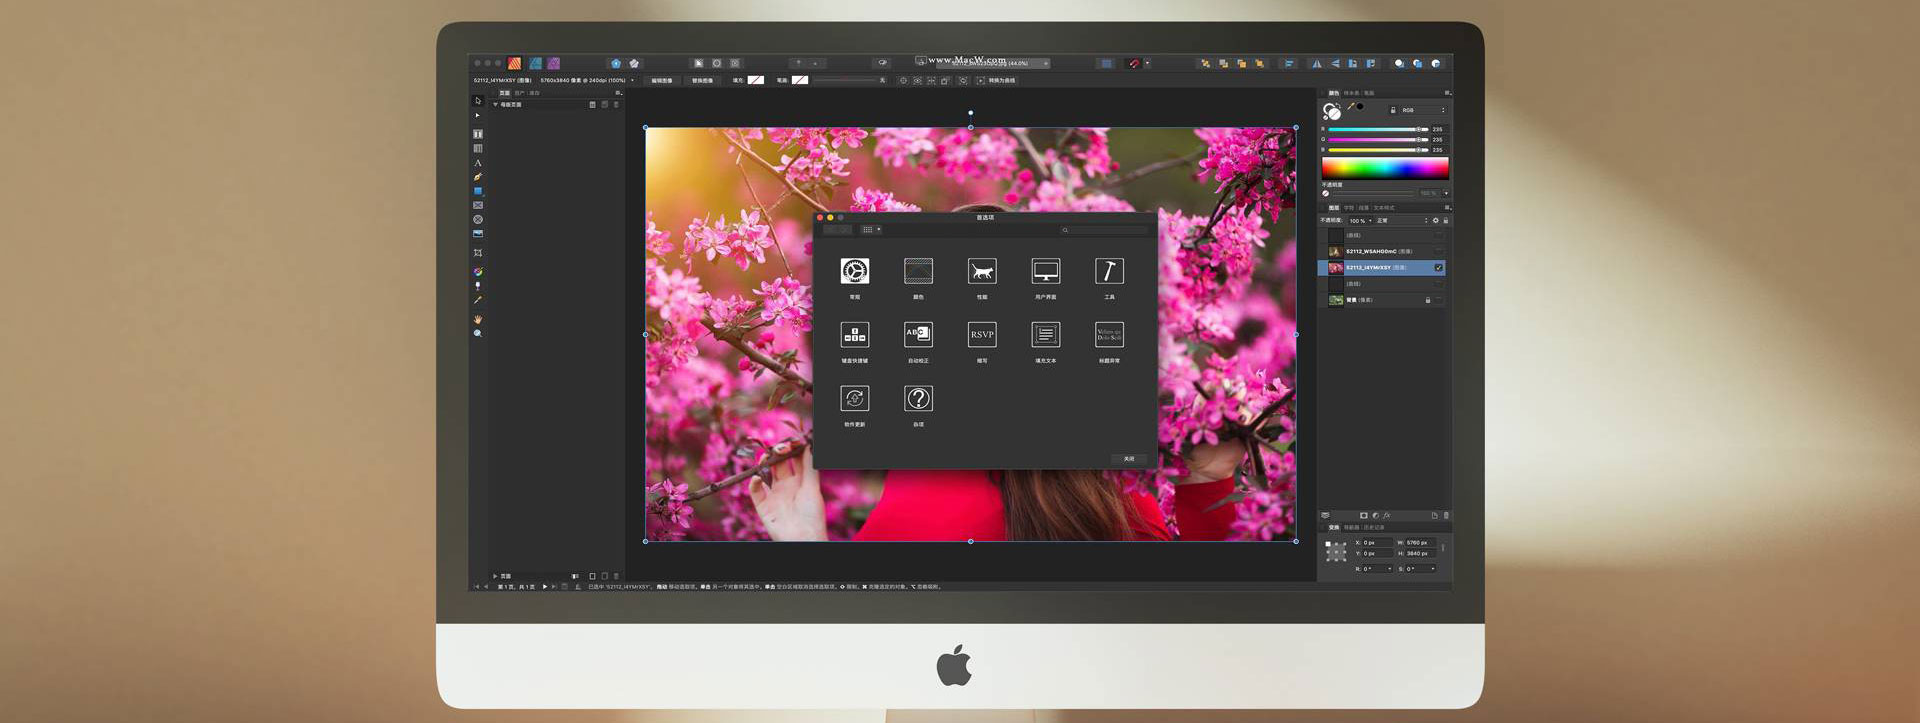Viewport: 1920px width, 723px height.
Task: Uncheck visibility of S2112_I4YMrXSY layer
Action: [1439, 268]
